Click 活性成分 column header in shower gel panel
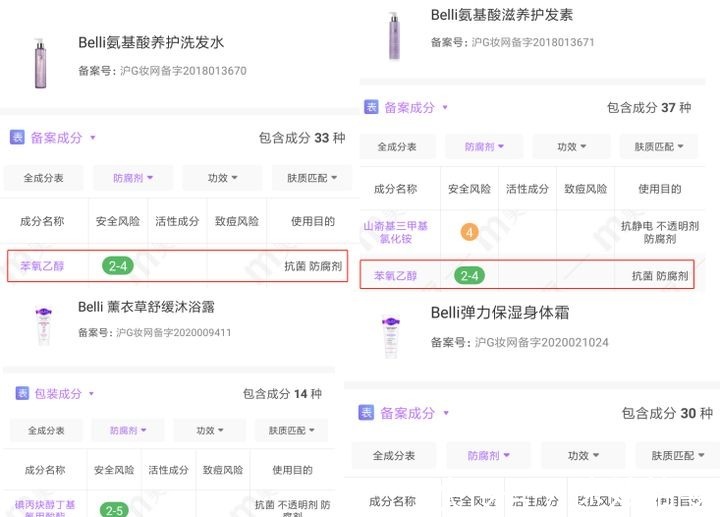 point(169,470)
